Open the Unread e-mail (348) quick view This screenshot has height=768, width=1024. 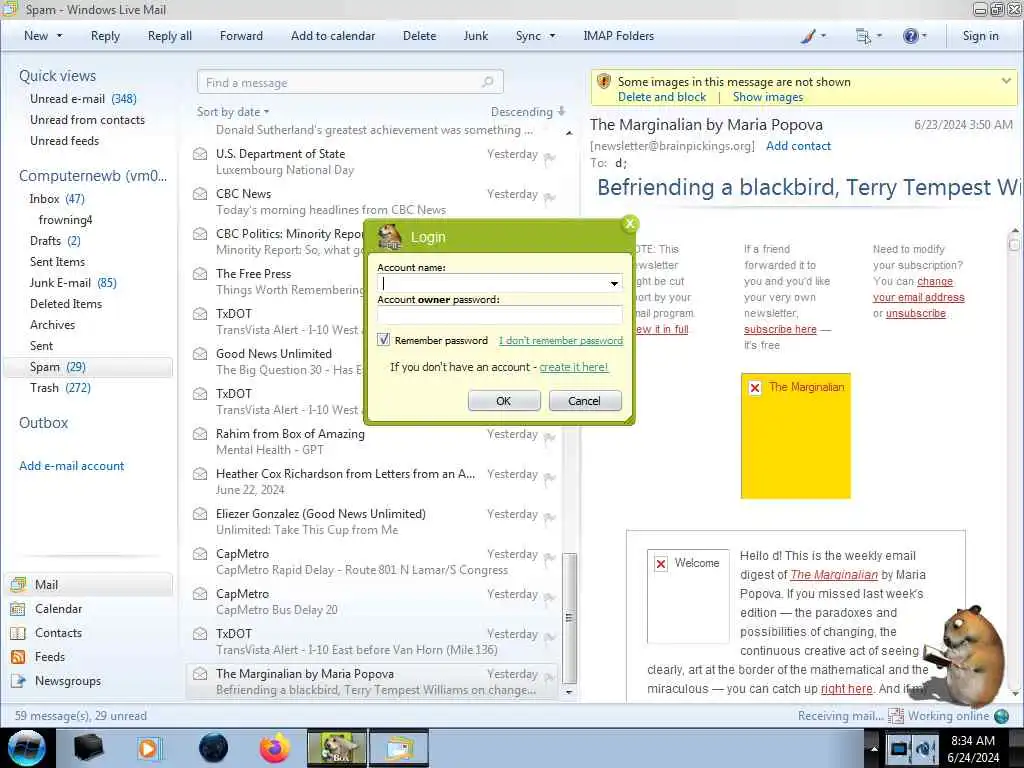[x=83, y=99]
